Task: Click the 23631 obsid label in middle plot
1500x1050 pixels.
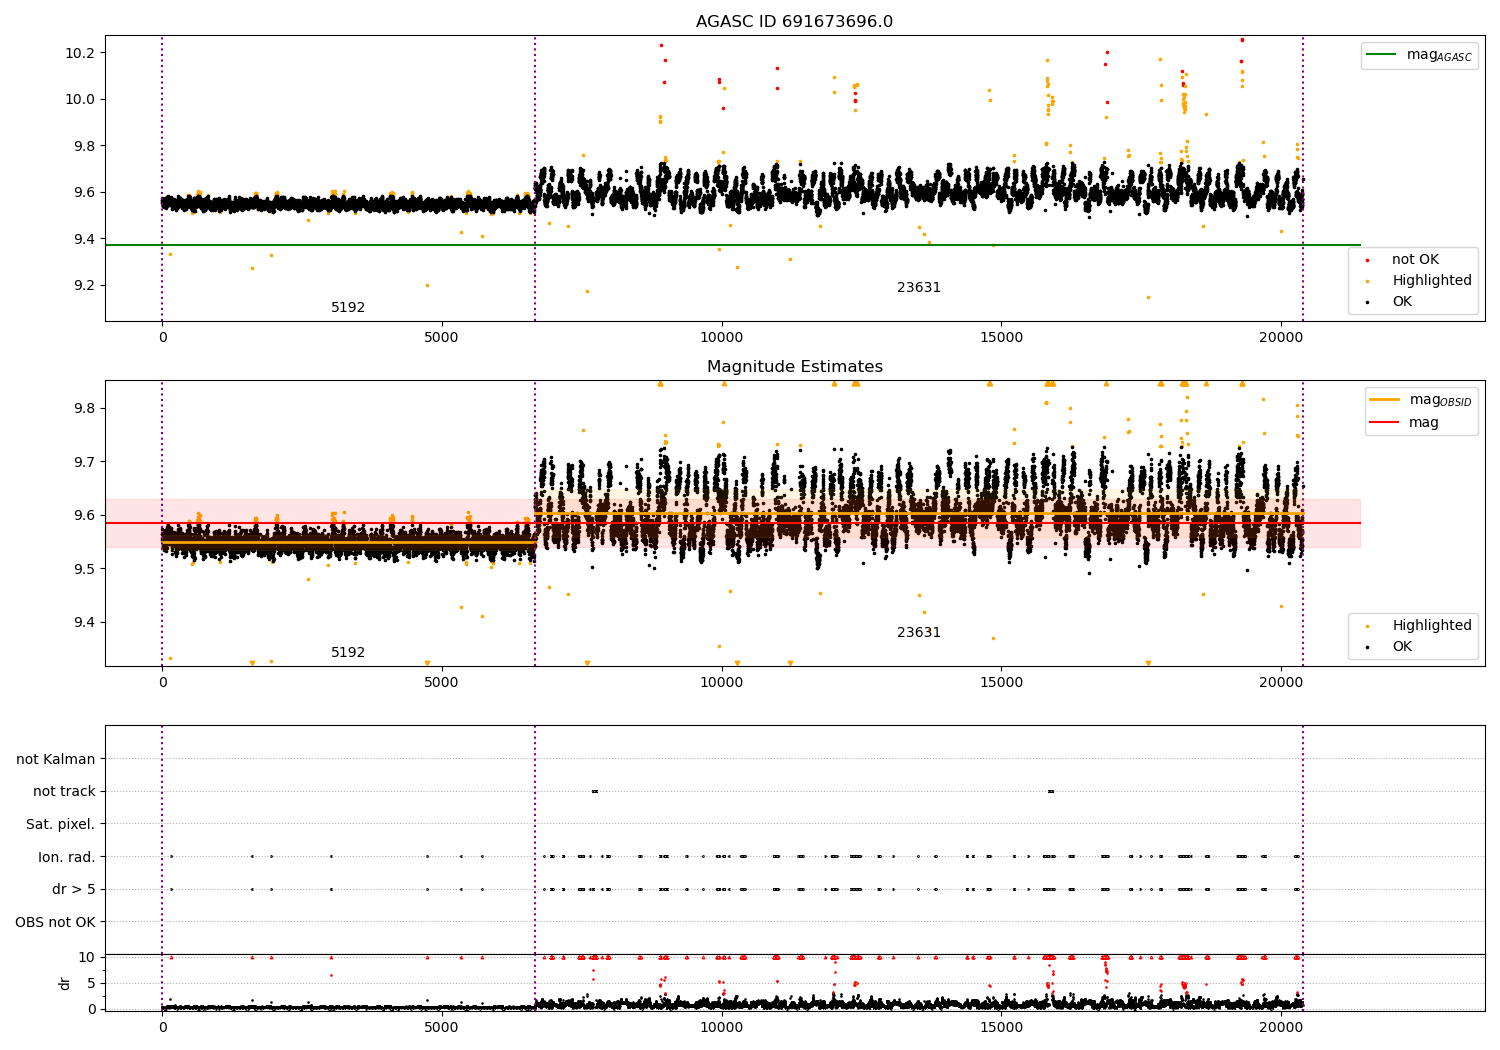Action: click(x=919, y=633)
